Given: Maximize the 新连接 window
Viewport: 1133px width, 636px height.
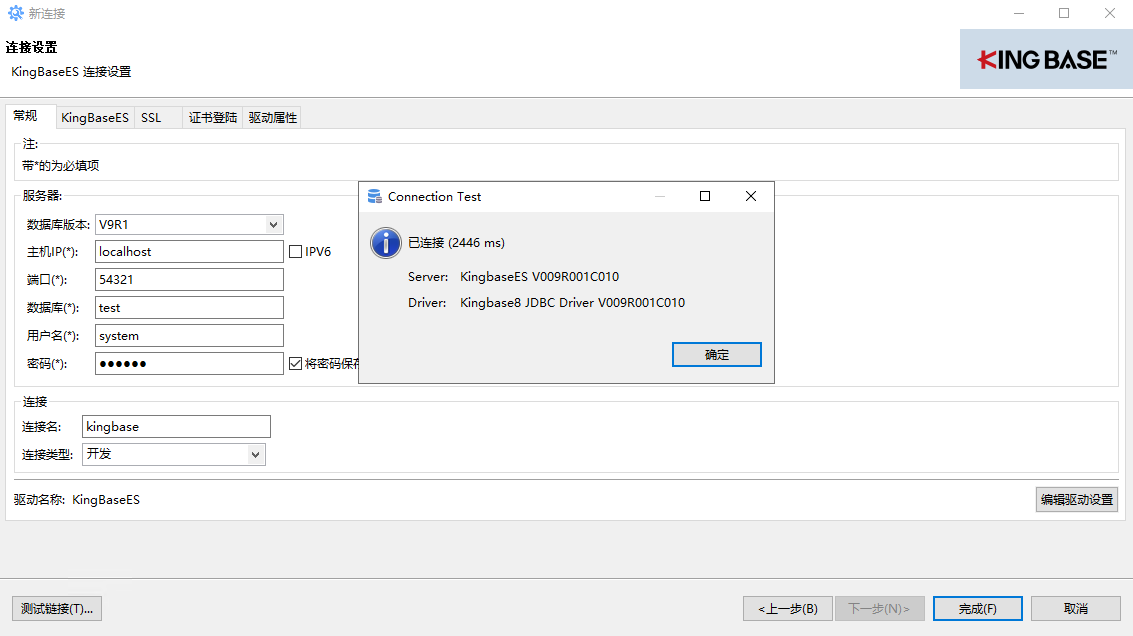Looking at the screenshot, I should (1064, 13).
